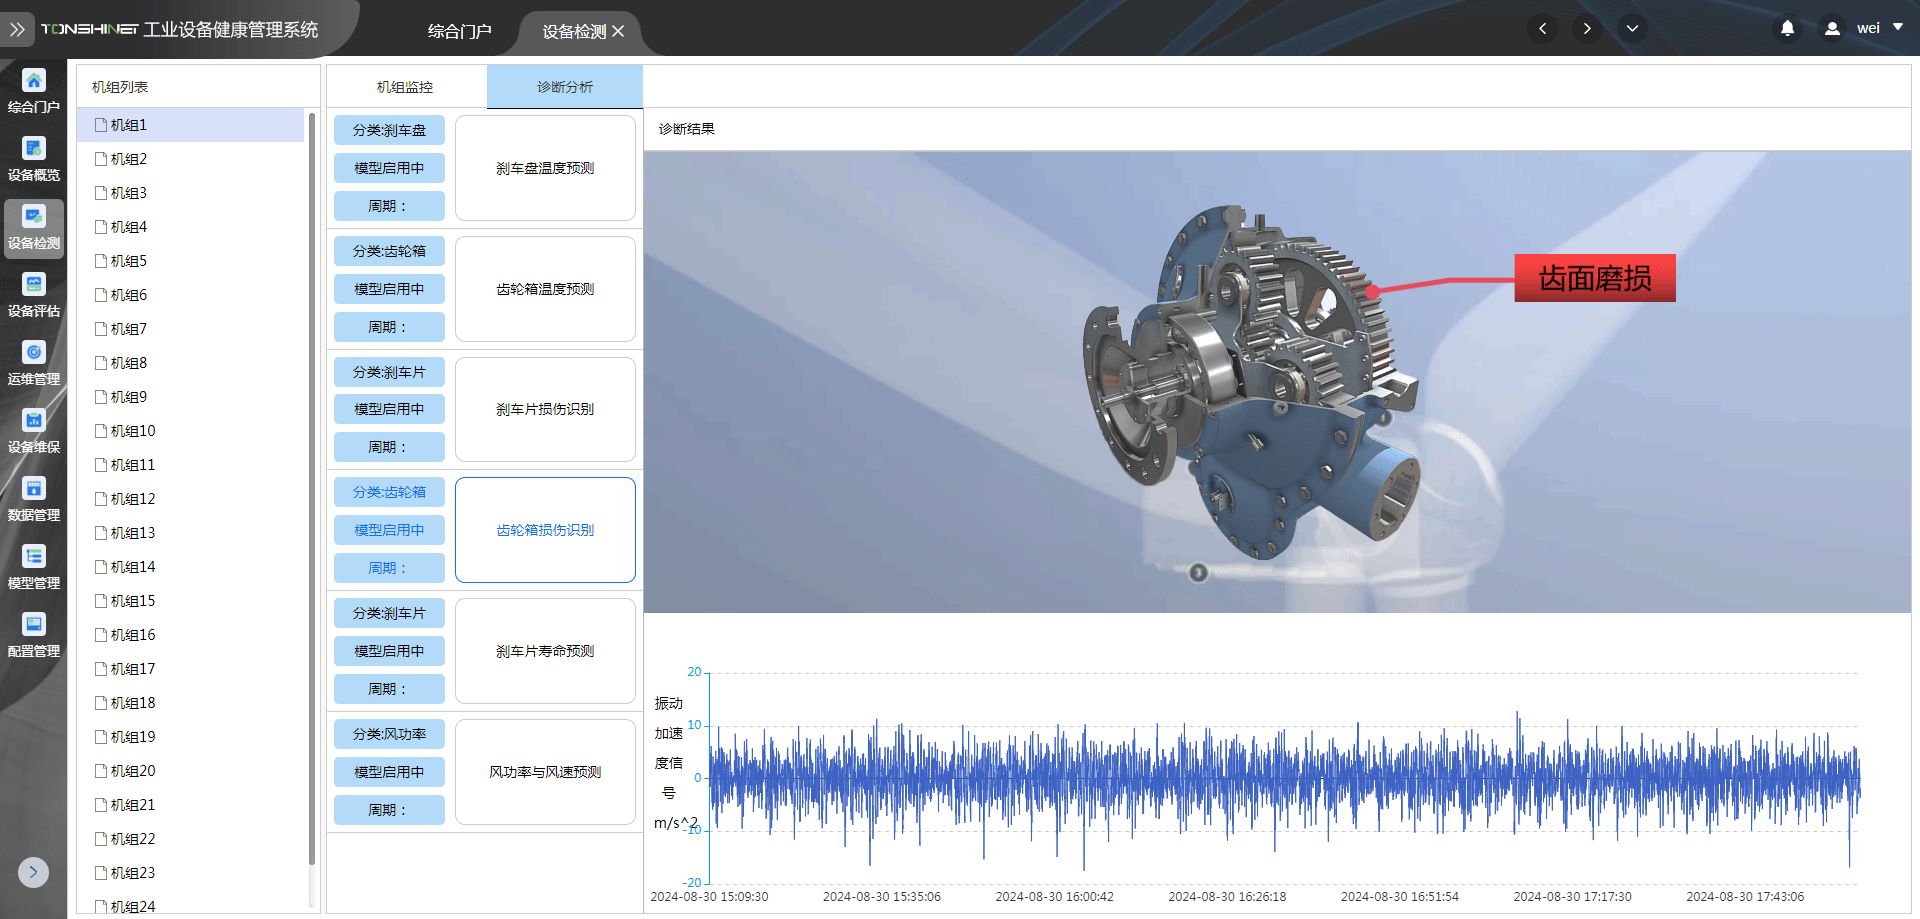1920x919 pixels.
Task: Go to 设备维保 sidebar icon
Action: pos(34,422)
